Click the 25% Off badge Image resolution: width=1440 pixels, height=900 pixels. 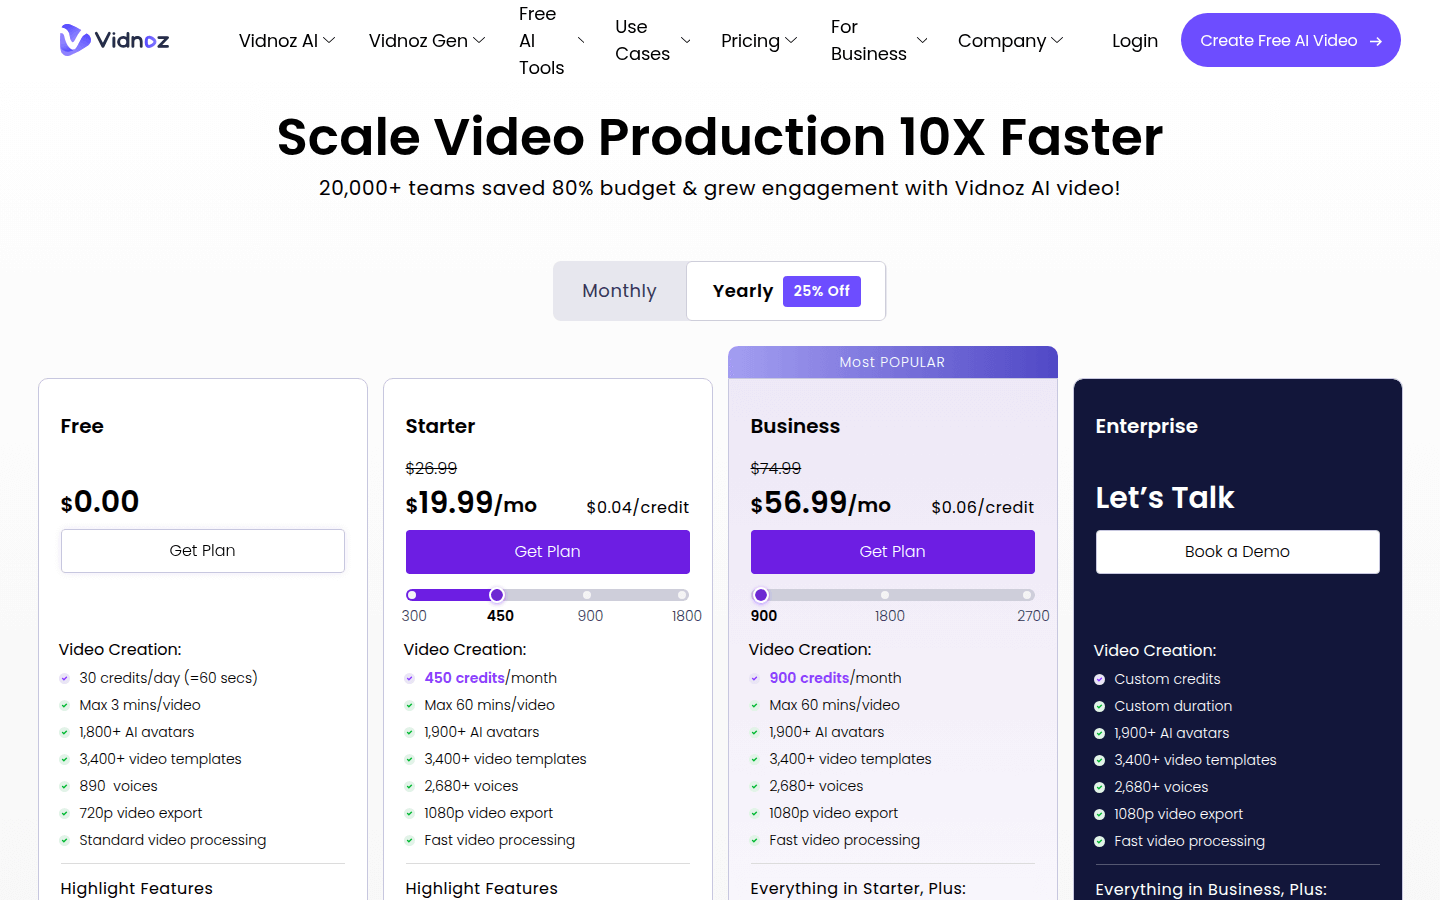(x=821, y=291)
